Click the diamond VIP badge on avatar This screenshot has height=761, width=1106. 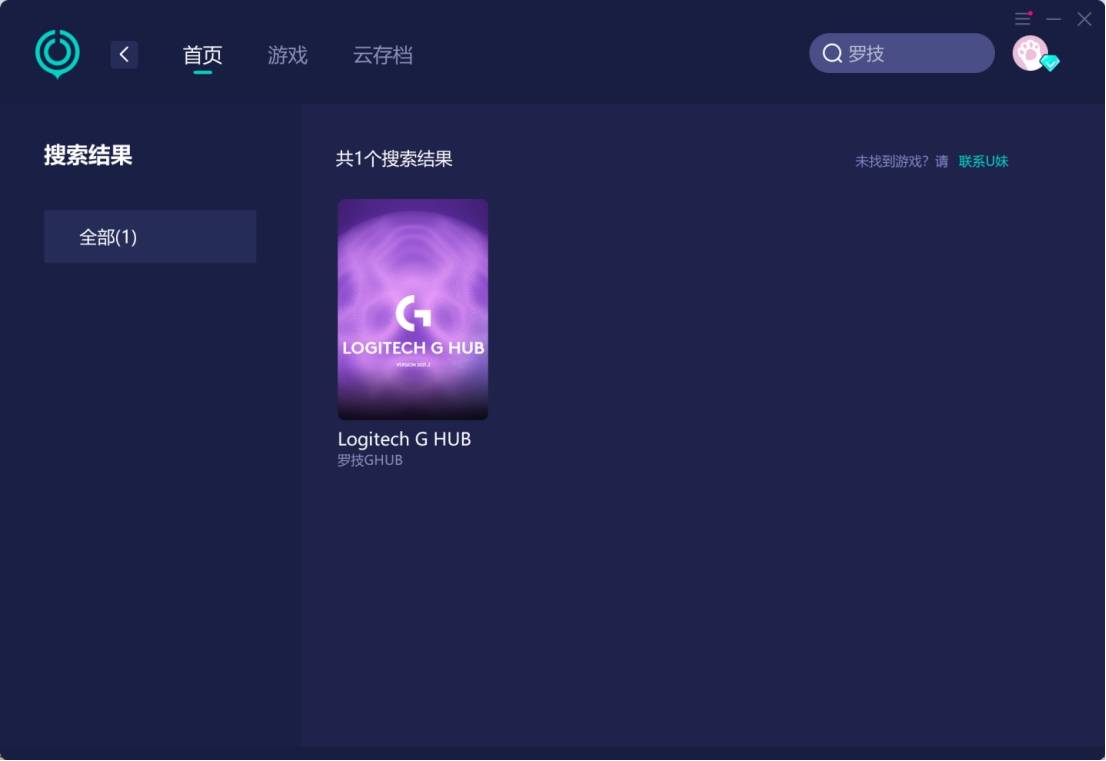click(x=1050, y=63)
